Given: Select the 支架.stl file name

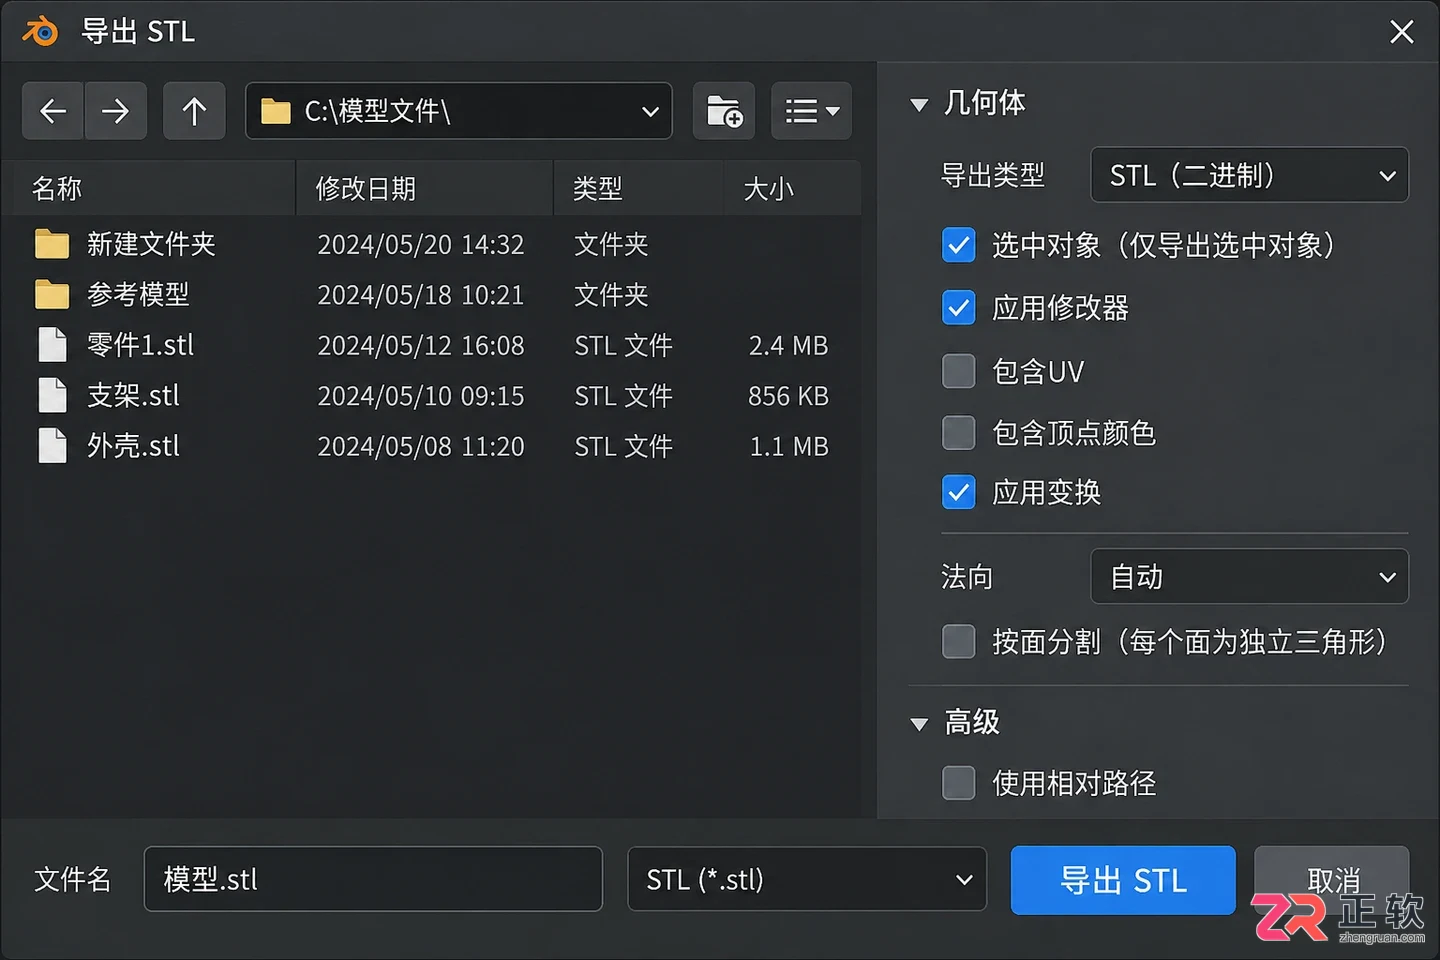Looking at the screenshot, I should point(133,395).
